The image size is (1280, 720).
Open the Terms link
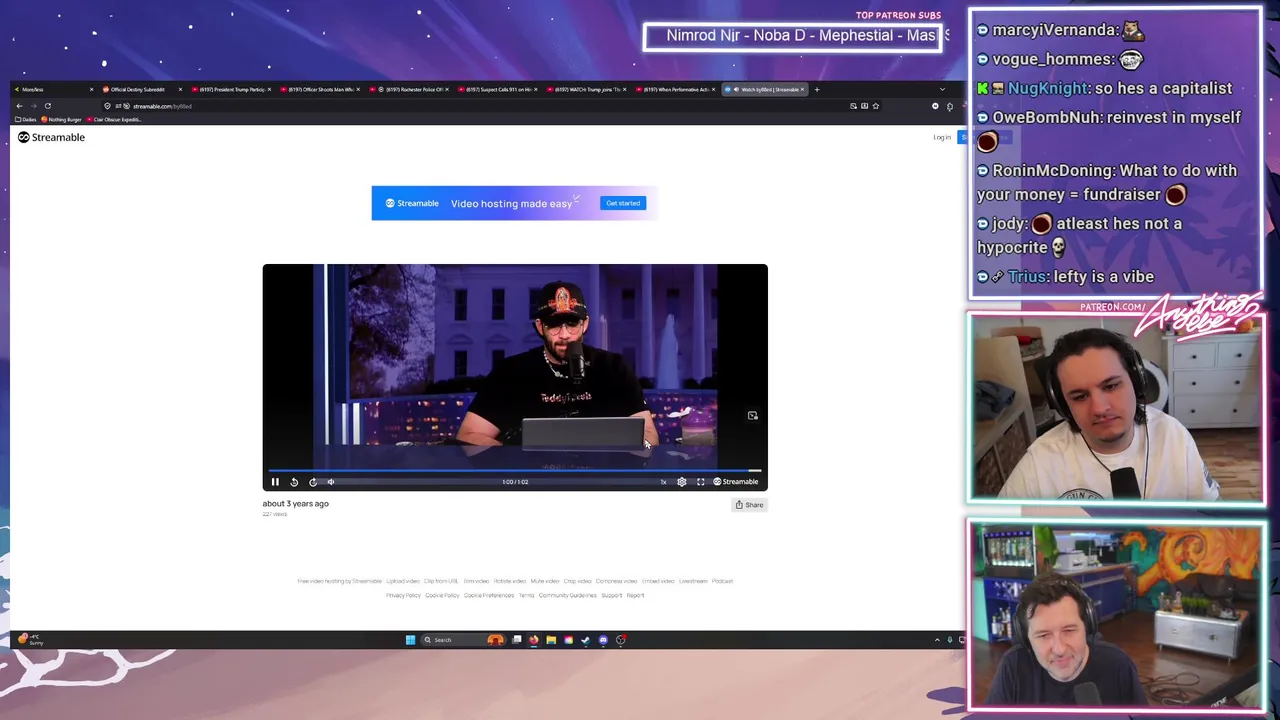pos(526,595)
